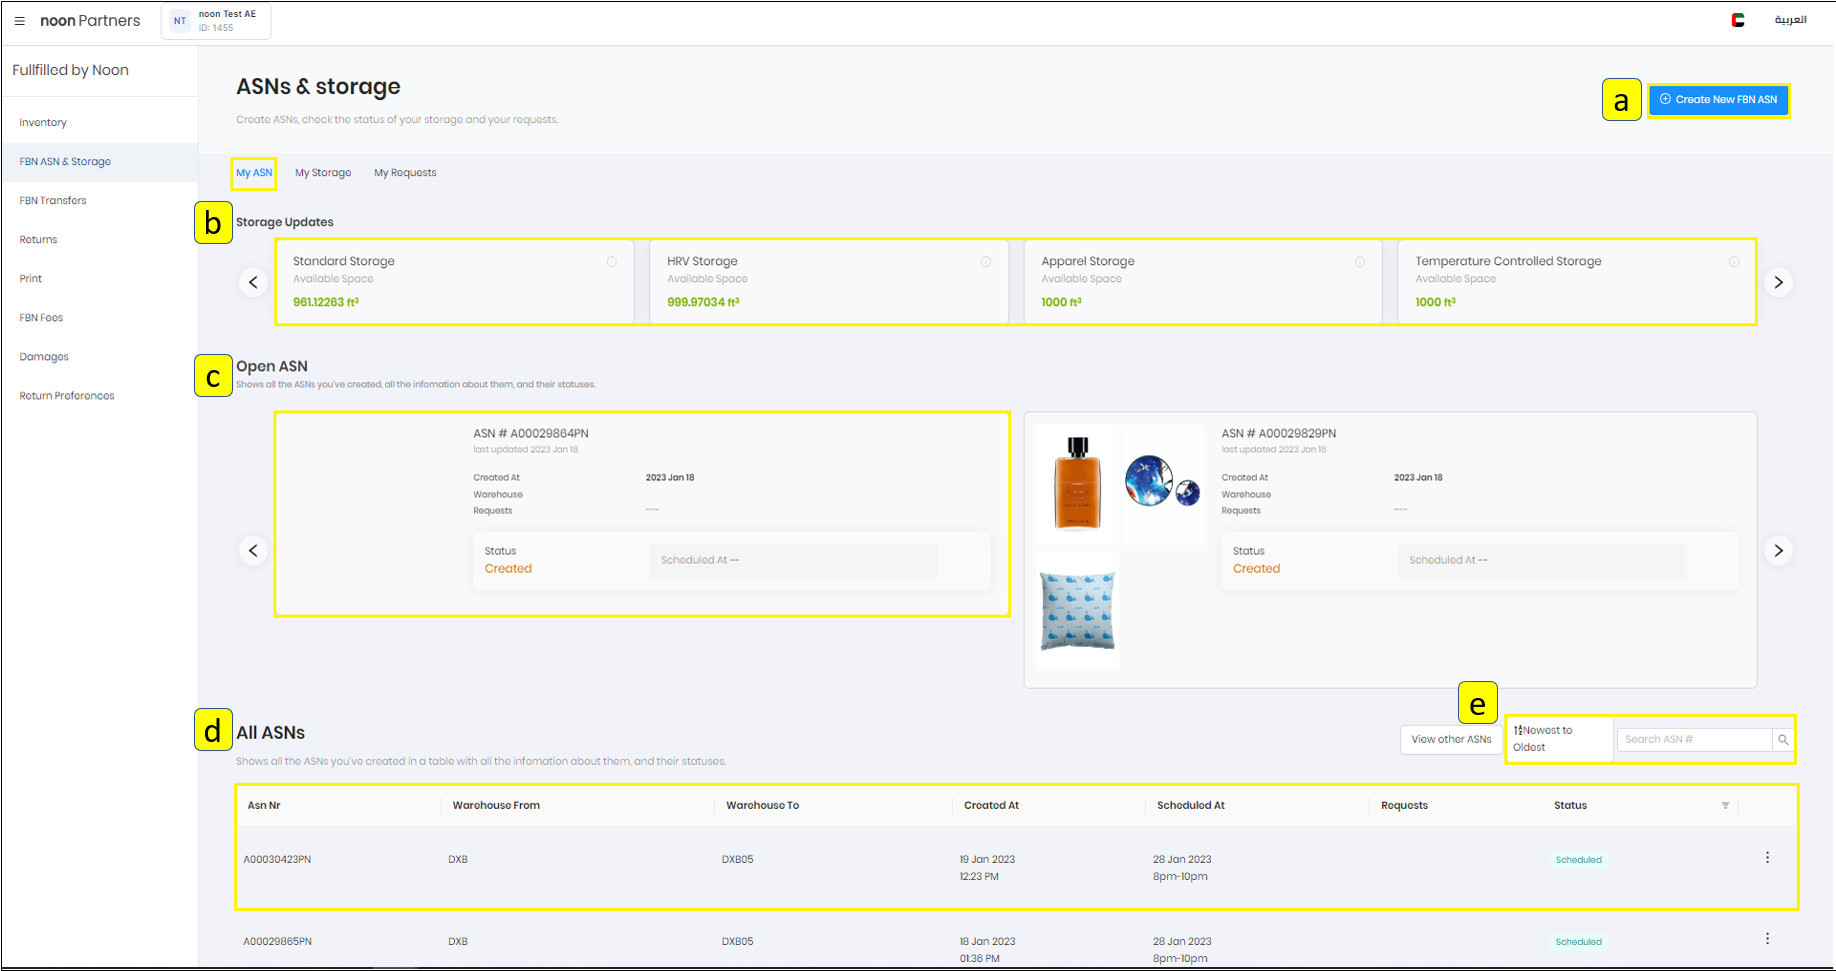The image size is (1836, 971).
Task: Open the blue globe product thumbnail
Action: coord(1162,484)
